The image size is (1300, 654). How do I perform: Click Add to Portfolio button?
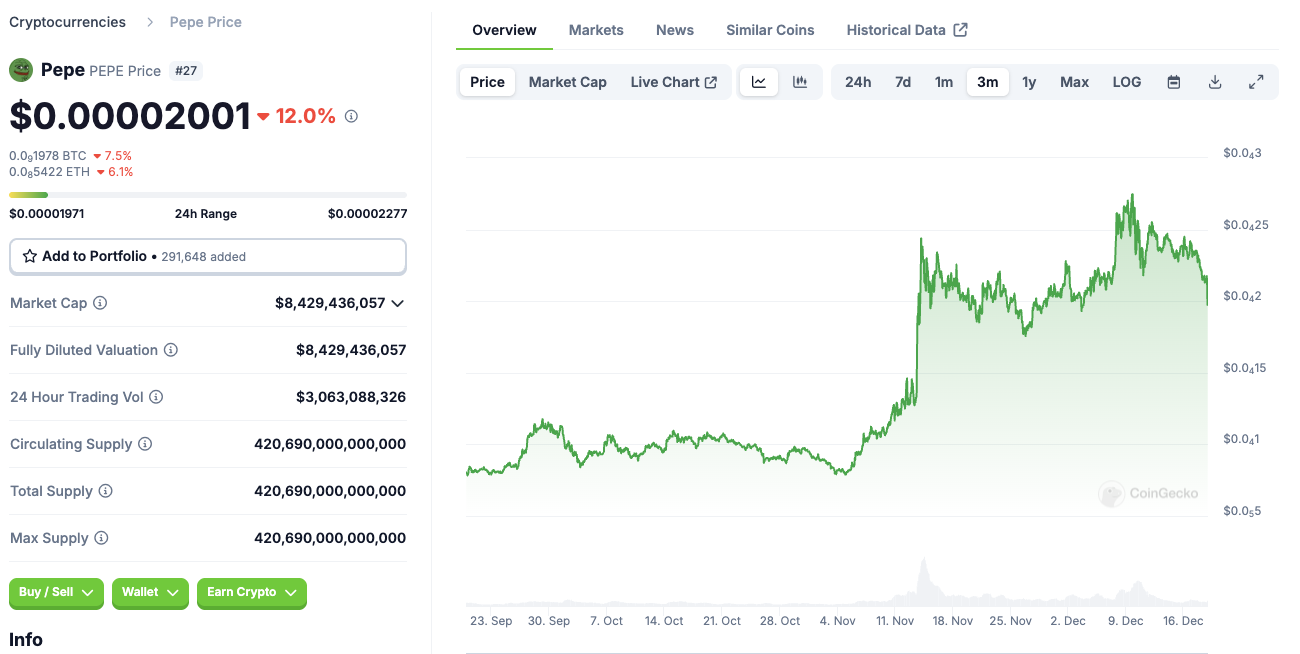(208, 256)
